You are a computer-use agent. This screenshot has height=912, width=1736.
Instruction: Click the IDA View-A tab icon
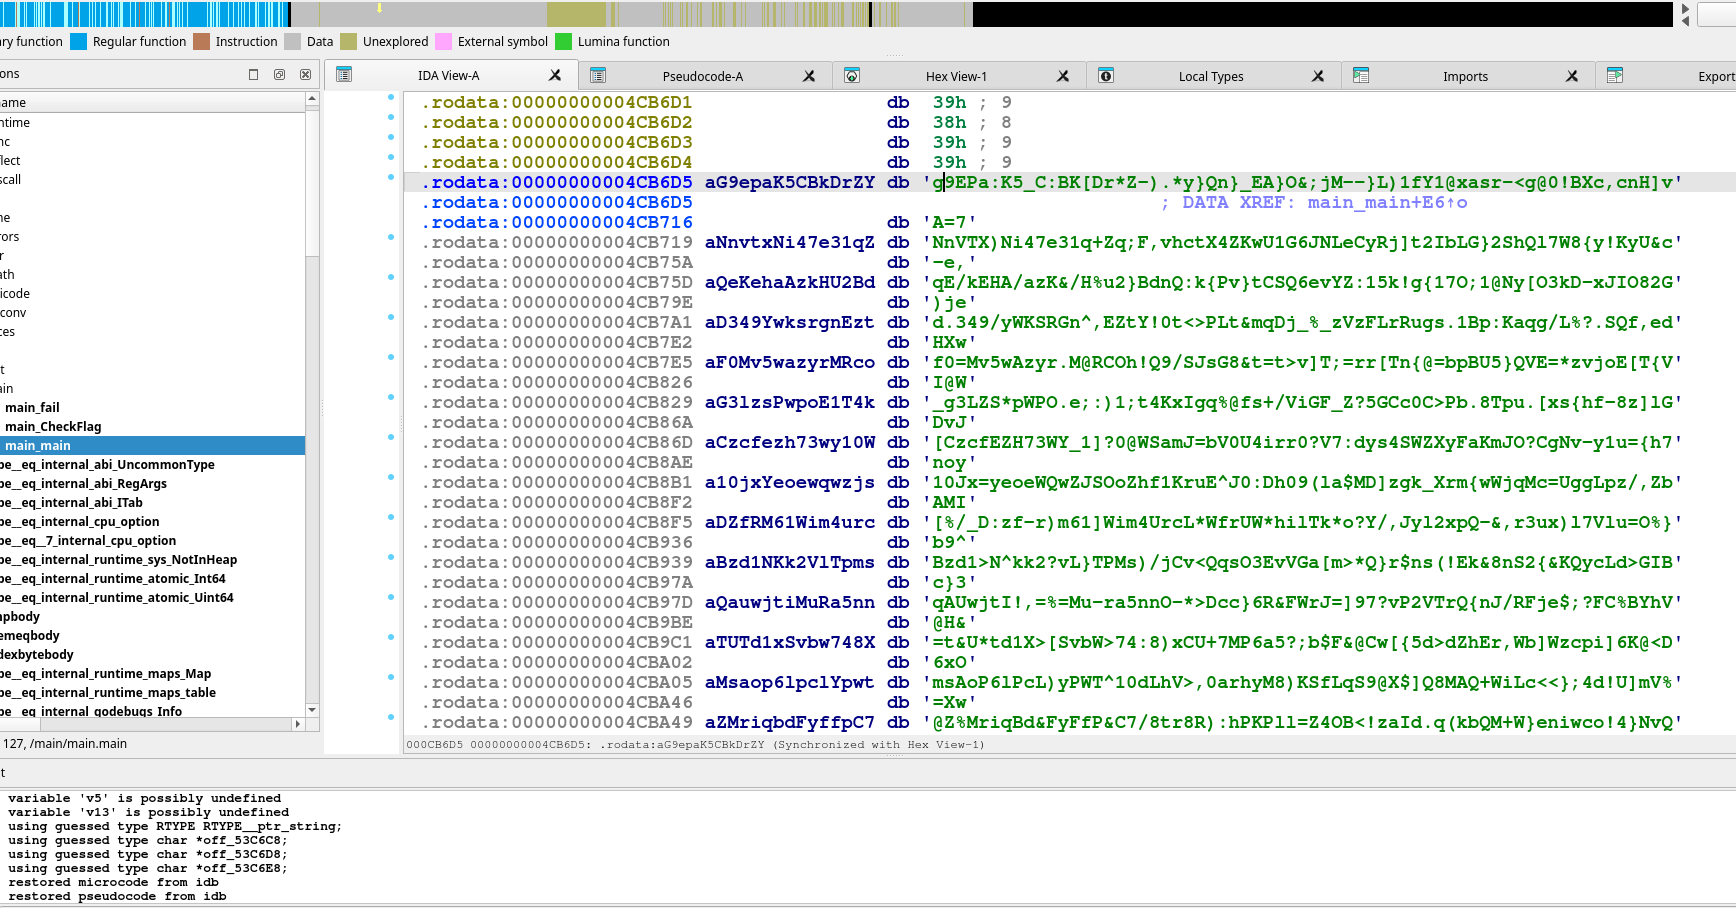pyautogui.click(x=344, y=75)
